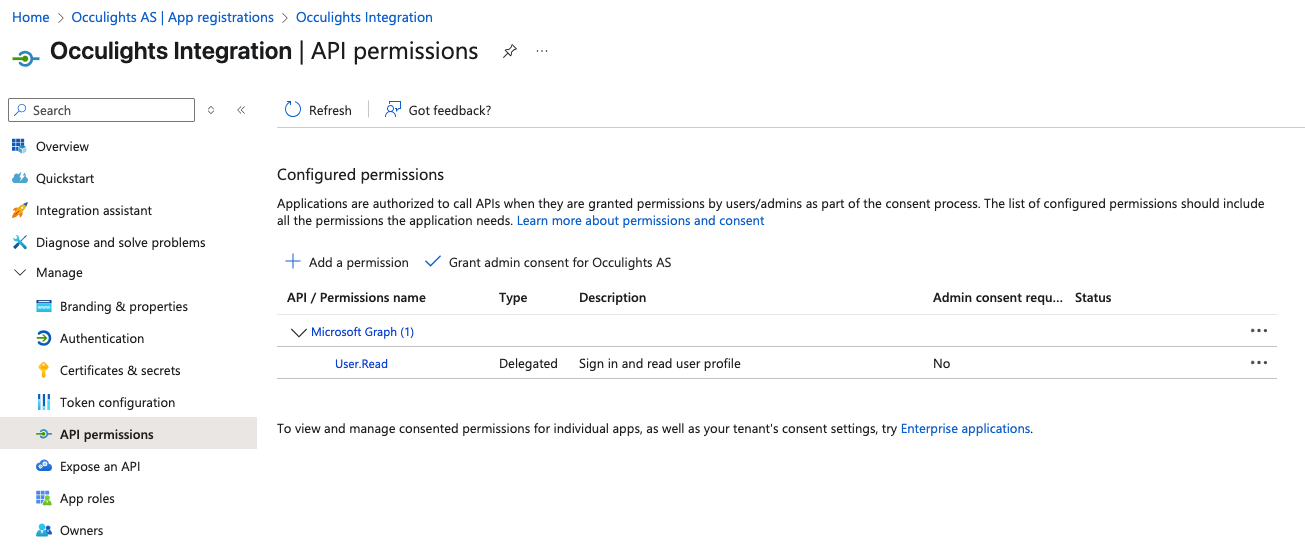1305x545 pixels.
Task: Open the Enterprise applications link
Action: (965, 428)
